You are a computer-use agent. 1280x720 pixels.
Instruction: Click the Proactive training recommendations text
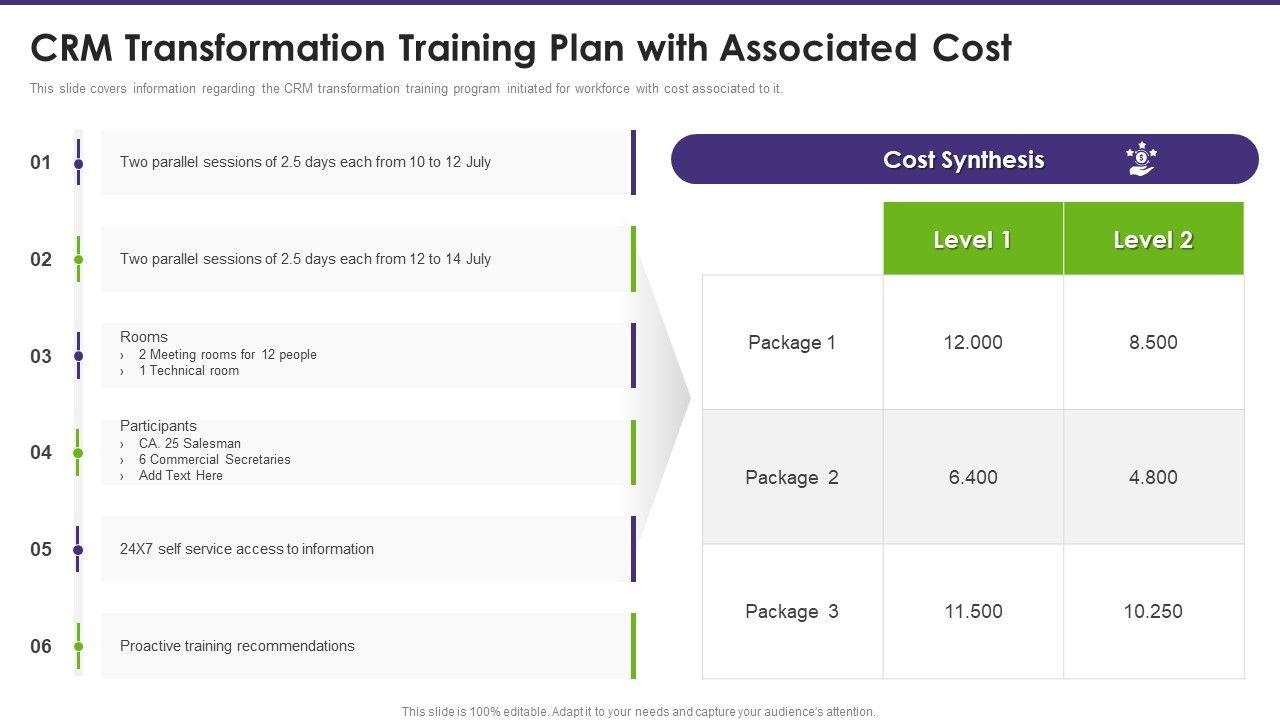click(x=237, y=646)
